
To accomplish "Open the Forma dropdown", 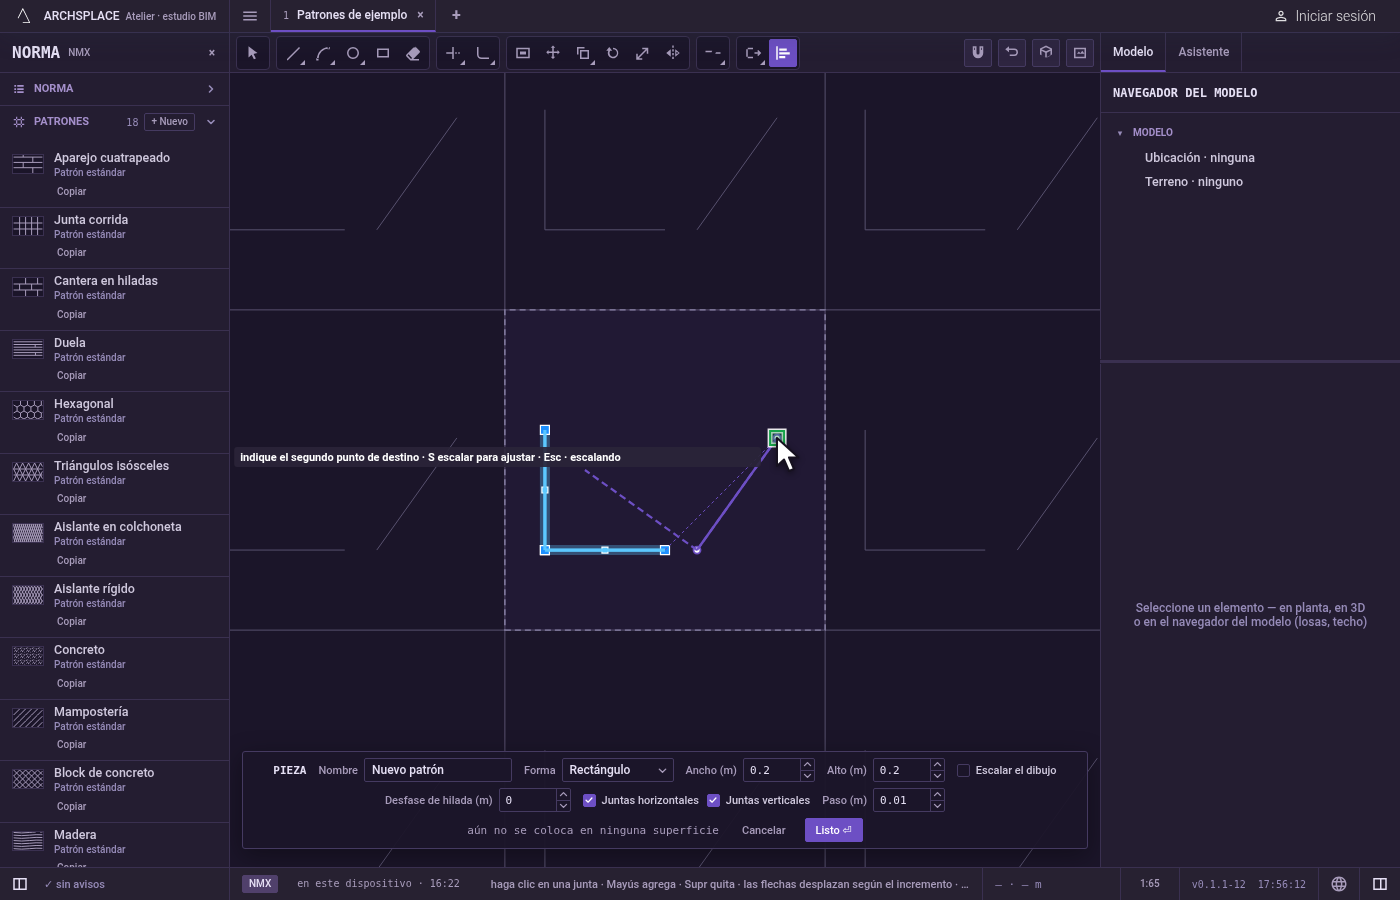I will click(x=617, y=770).
